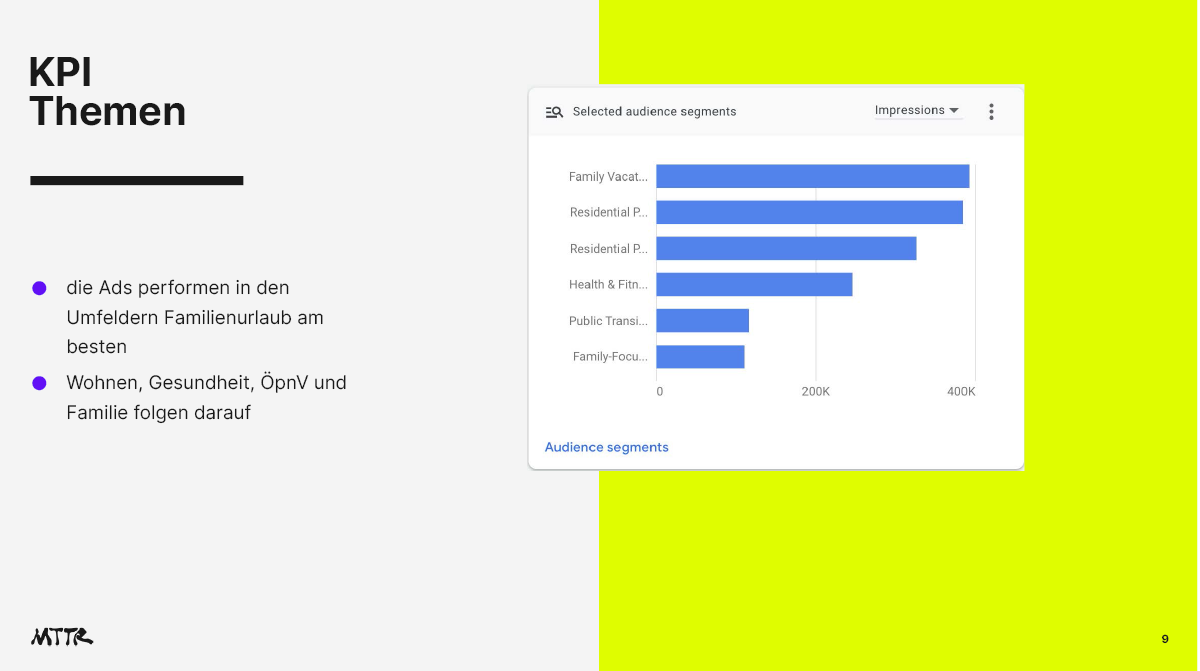Click the 'Selected audience segments' card title
Image resolution: width=1200 pixels, height=671 pixels.
(x=654, y=112)
